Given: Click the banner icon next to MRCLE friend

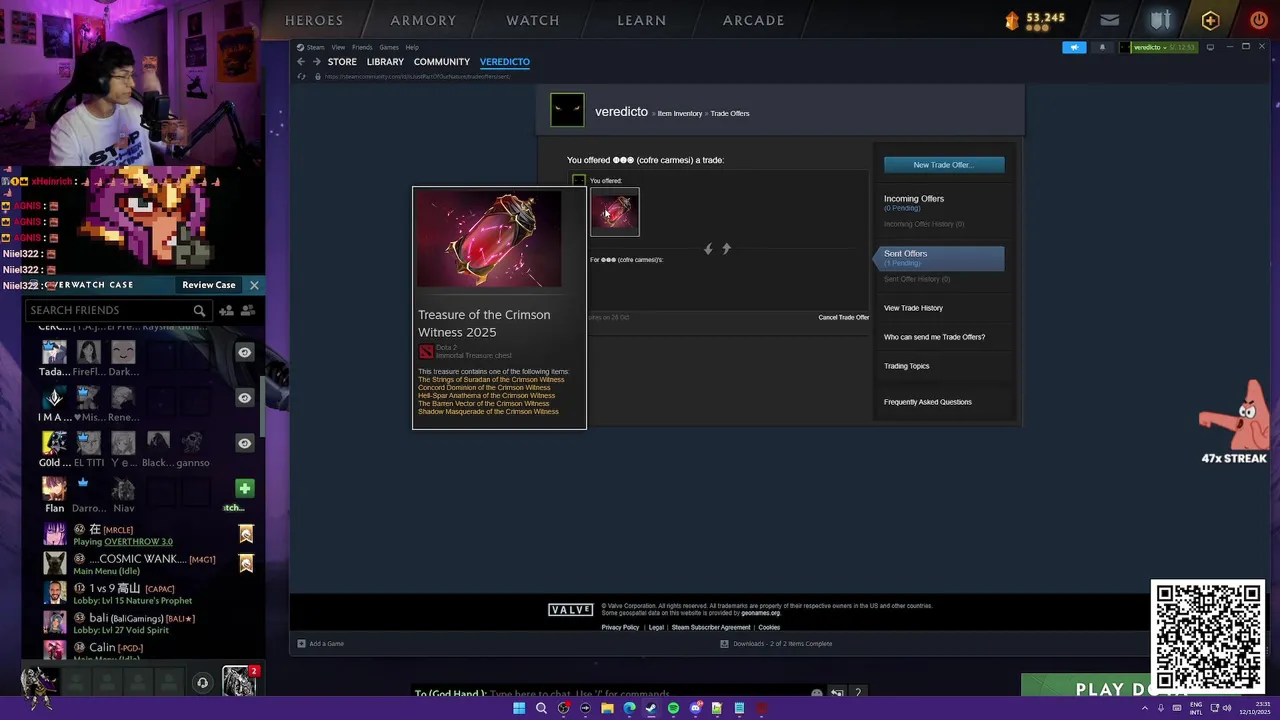Looking at the screenshot, I should pos(246,534).
